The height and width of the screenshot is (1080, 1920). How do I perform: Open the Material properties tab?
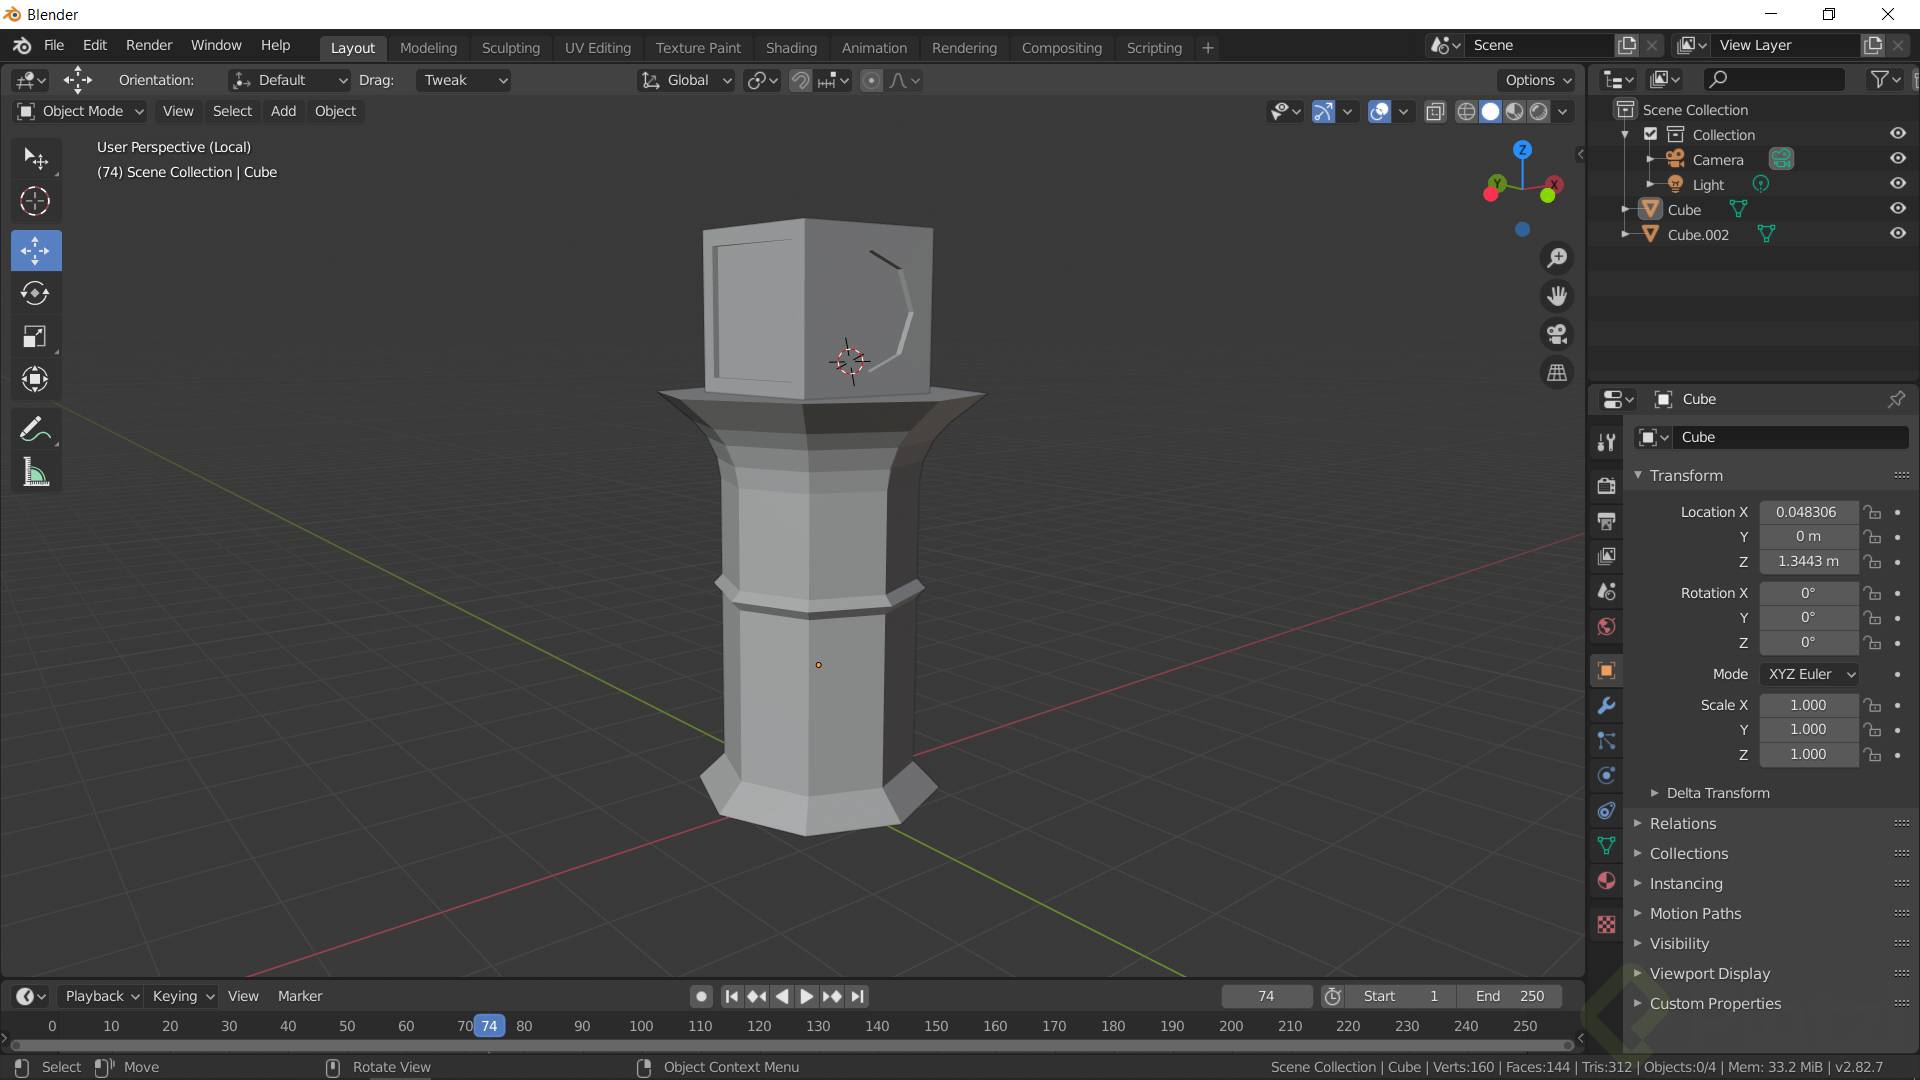click(x=1606, y=881)
